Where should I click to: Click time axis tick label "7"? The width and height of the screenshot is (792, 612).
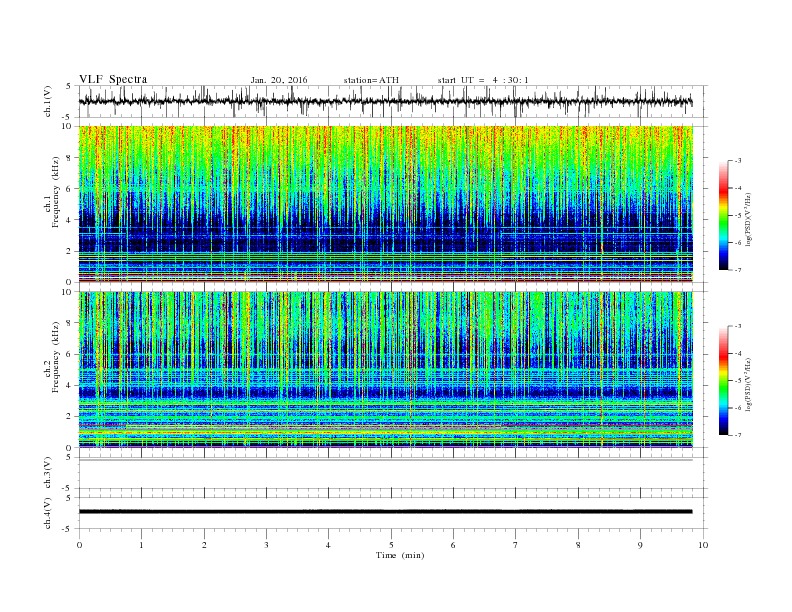[515, 545]
